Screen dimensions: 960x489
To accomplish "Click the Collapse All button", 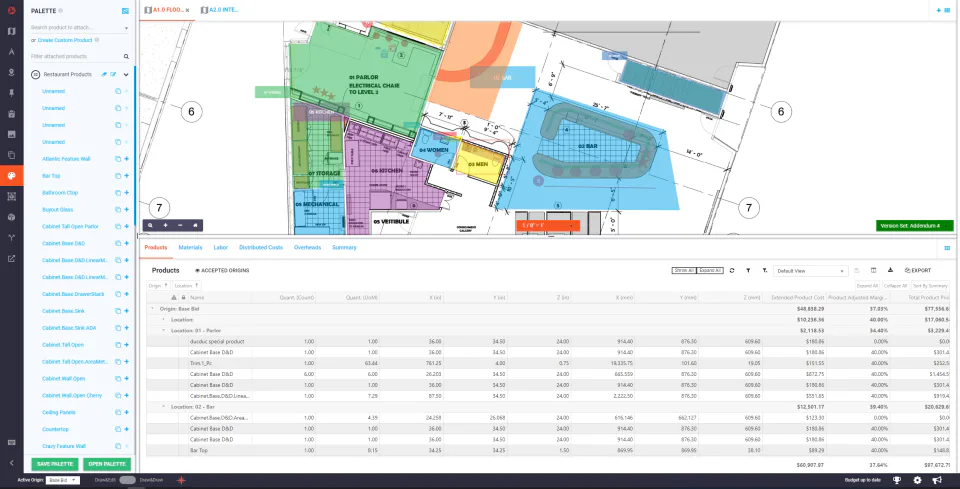I will click(x=895, y=286).
